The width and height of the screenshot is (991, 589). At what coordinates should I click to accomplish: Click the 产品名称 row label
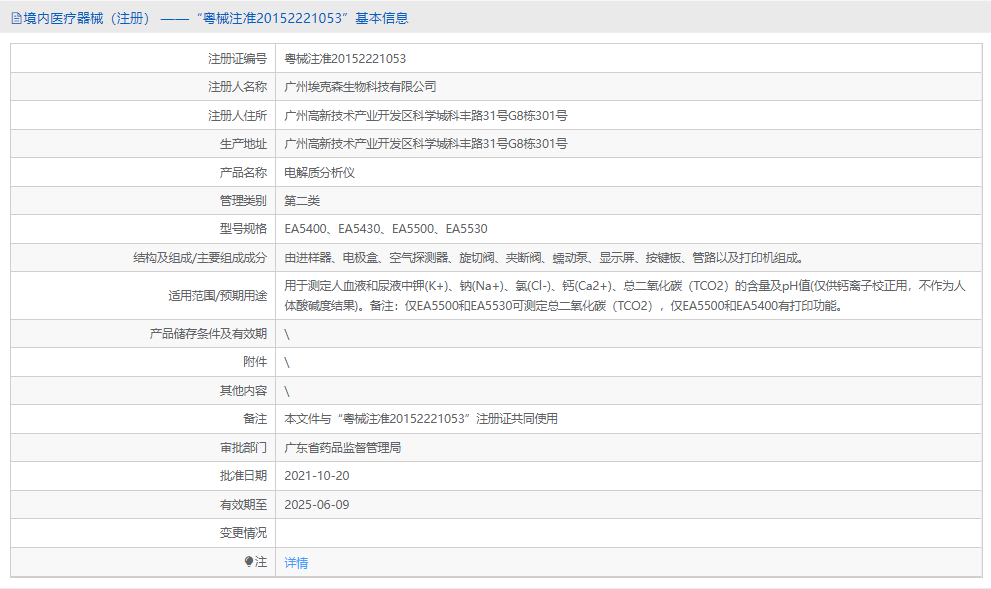[237, 171]
